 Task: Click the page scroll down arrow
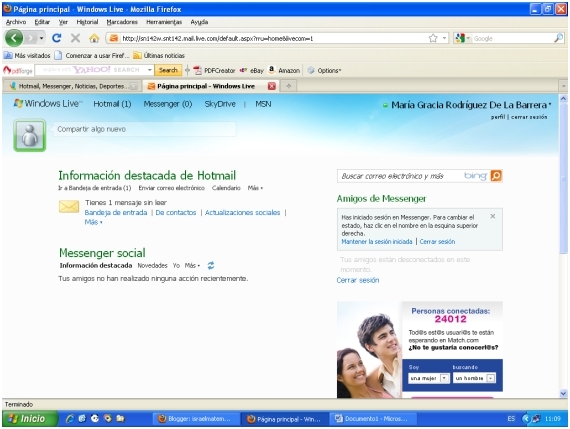click(563, 393)
